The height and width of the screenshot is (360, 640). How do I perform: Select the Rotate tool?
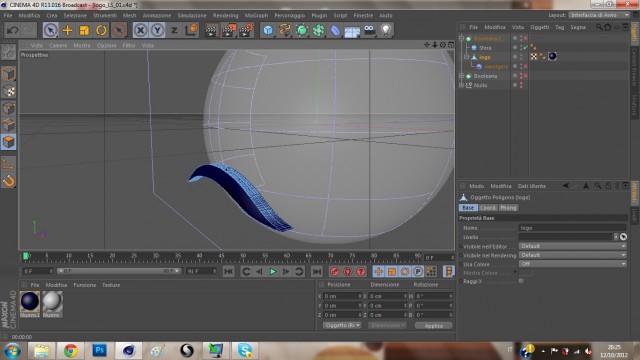click(x=101, y=30)
